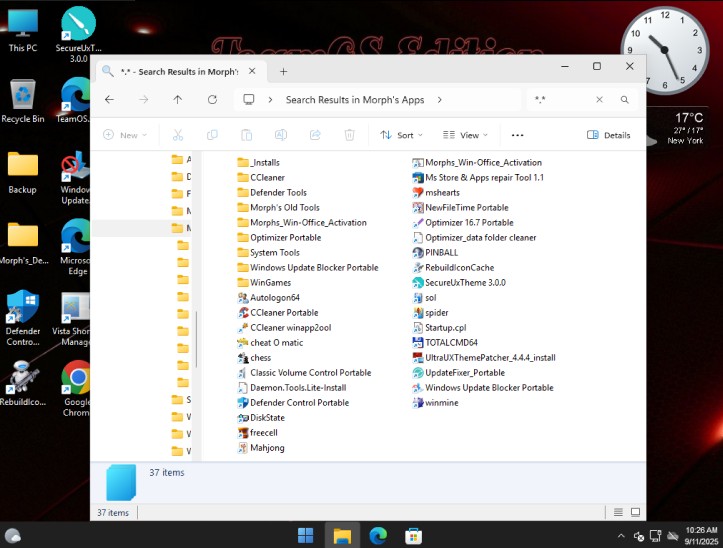The height and width of the screenshot is (548, 723).
Task: Select the freecell file
Action: (x=257, y=433)
